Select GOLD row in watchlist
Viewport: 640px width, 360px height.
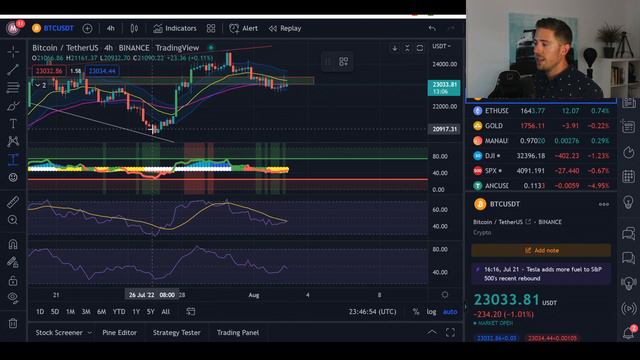[x=541, y=126]
